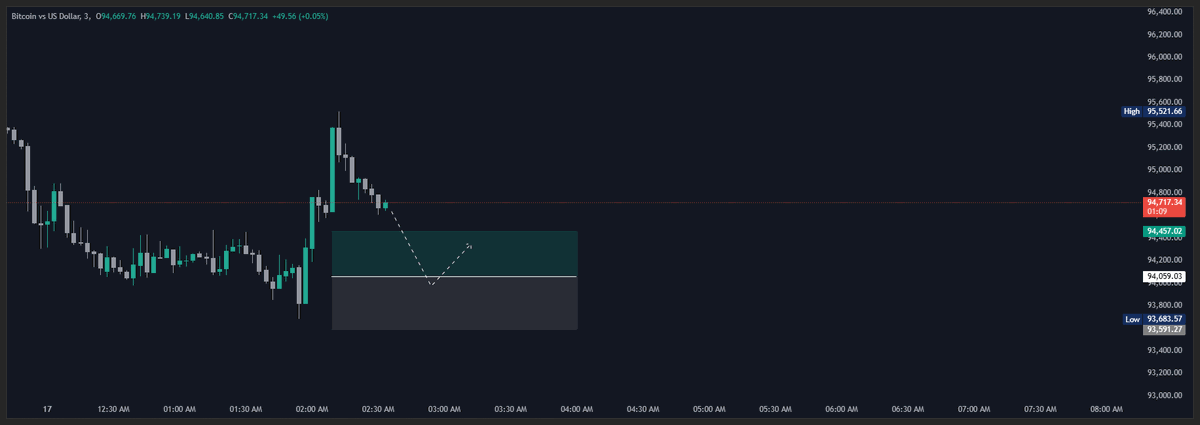Screen dimensions: 1200x425
Task: Click 06:00 AM on the time axis
Action: [842, 409]
